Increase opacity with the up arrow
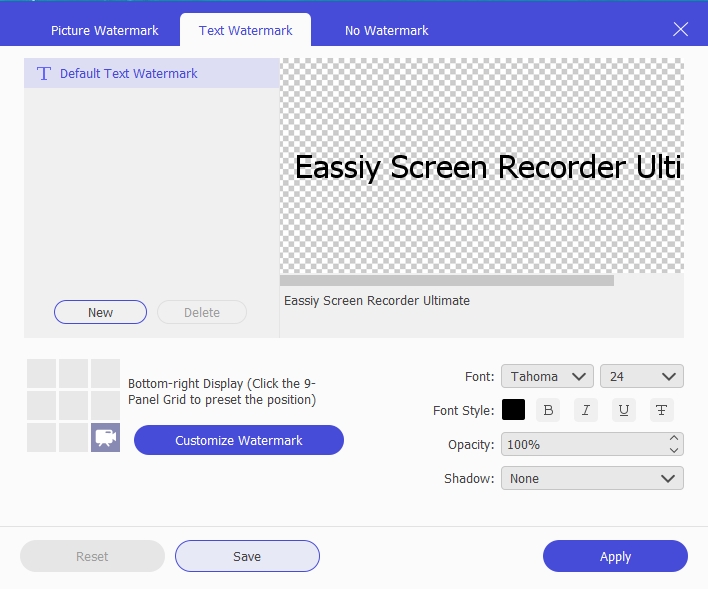The image size is (708, 589). (x=674, y=438)
